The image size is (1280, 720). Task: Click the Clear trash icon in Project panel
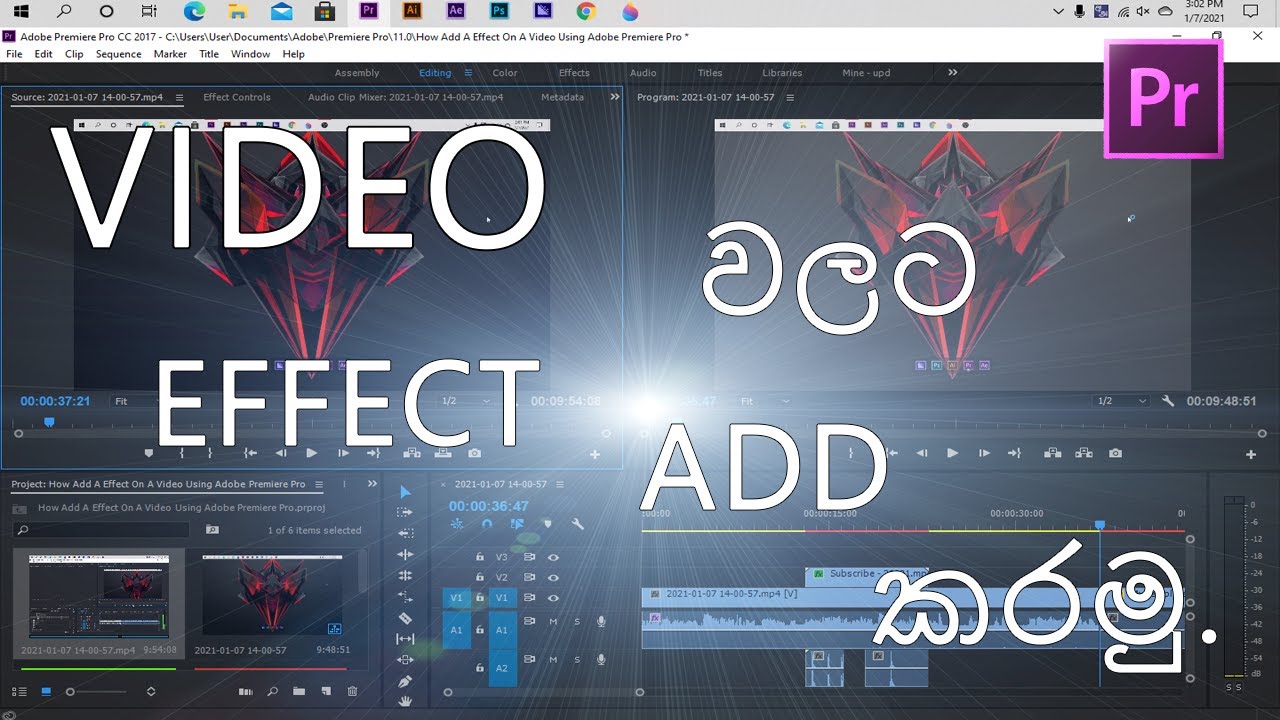[352, 691]
